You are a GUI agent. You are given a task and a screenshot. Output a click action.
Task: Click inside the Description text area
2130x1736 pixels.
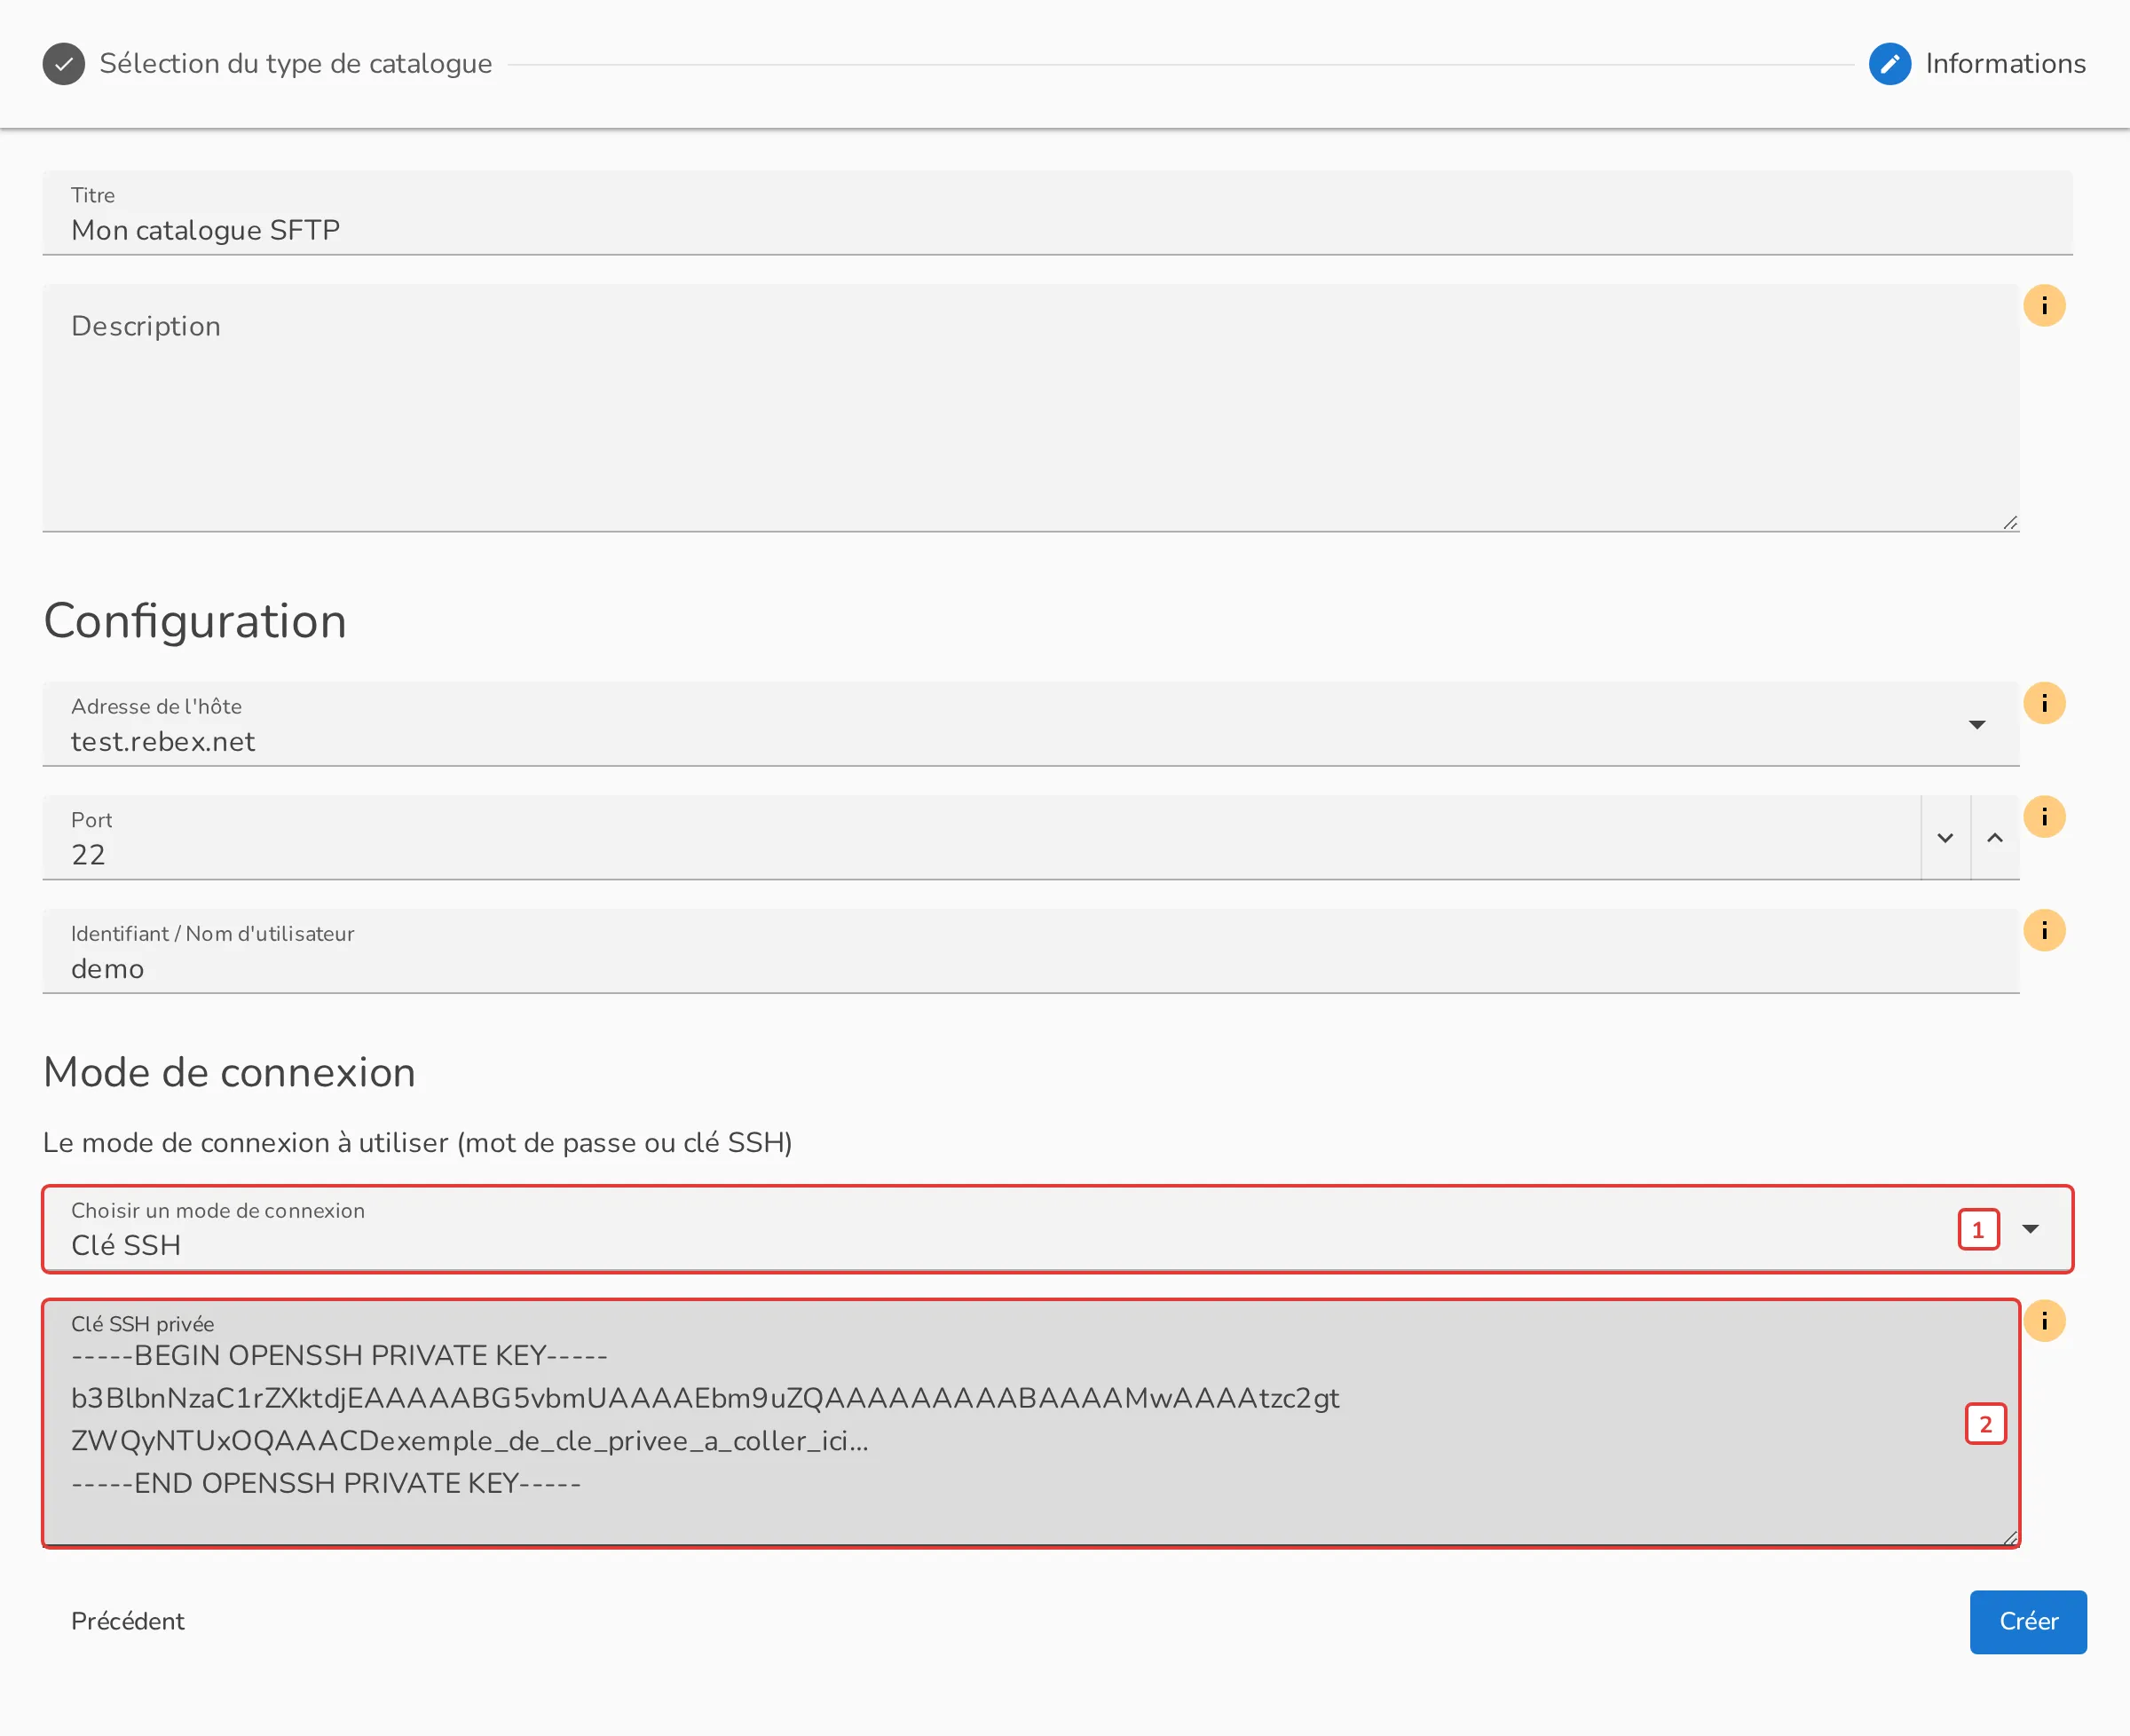click(x=1031, y=408)
